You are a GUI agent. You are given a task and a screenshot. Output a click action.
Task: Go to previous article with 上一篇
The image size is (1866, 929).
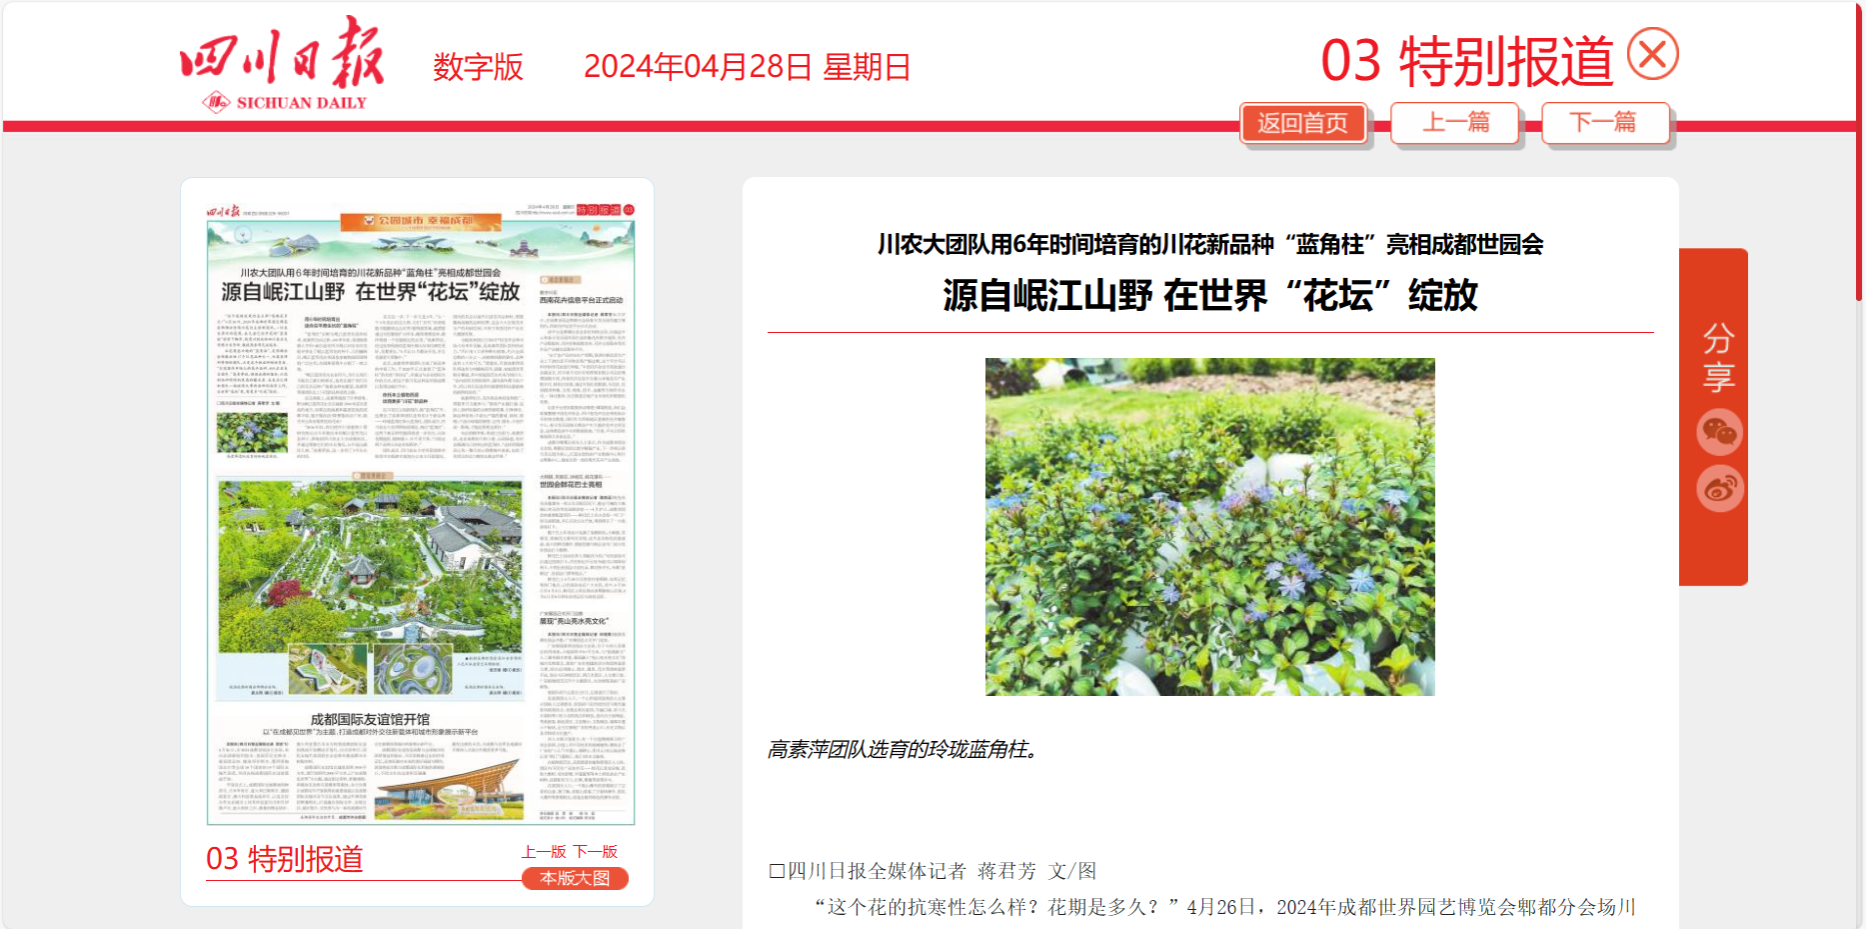[1455, 123]
